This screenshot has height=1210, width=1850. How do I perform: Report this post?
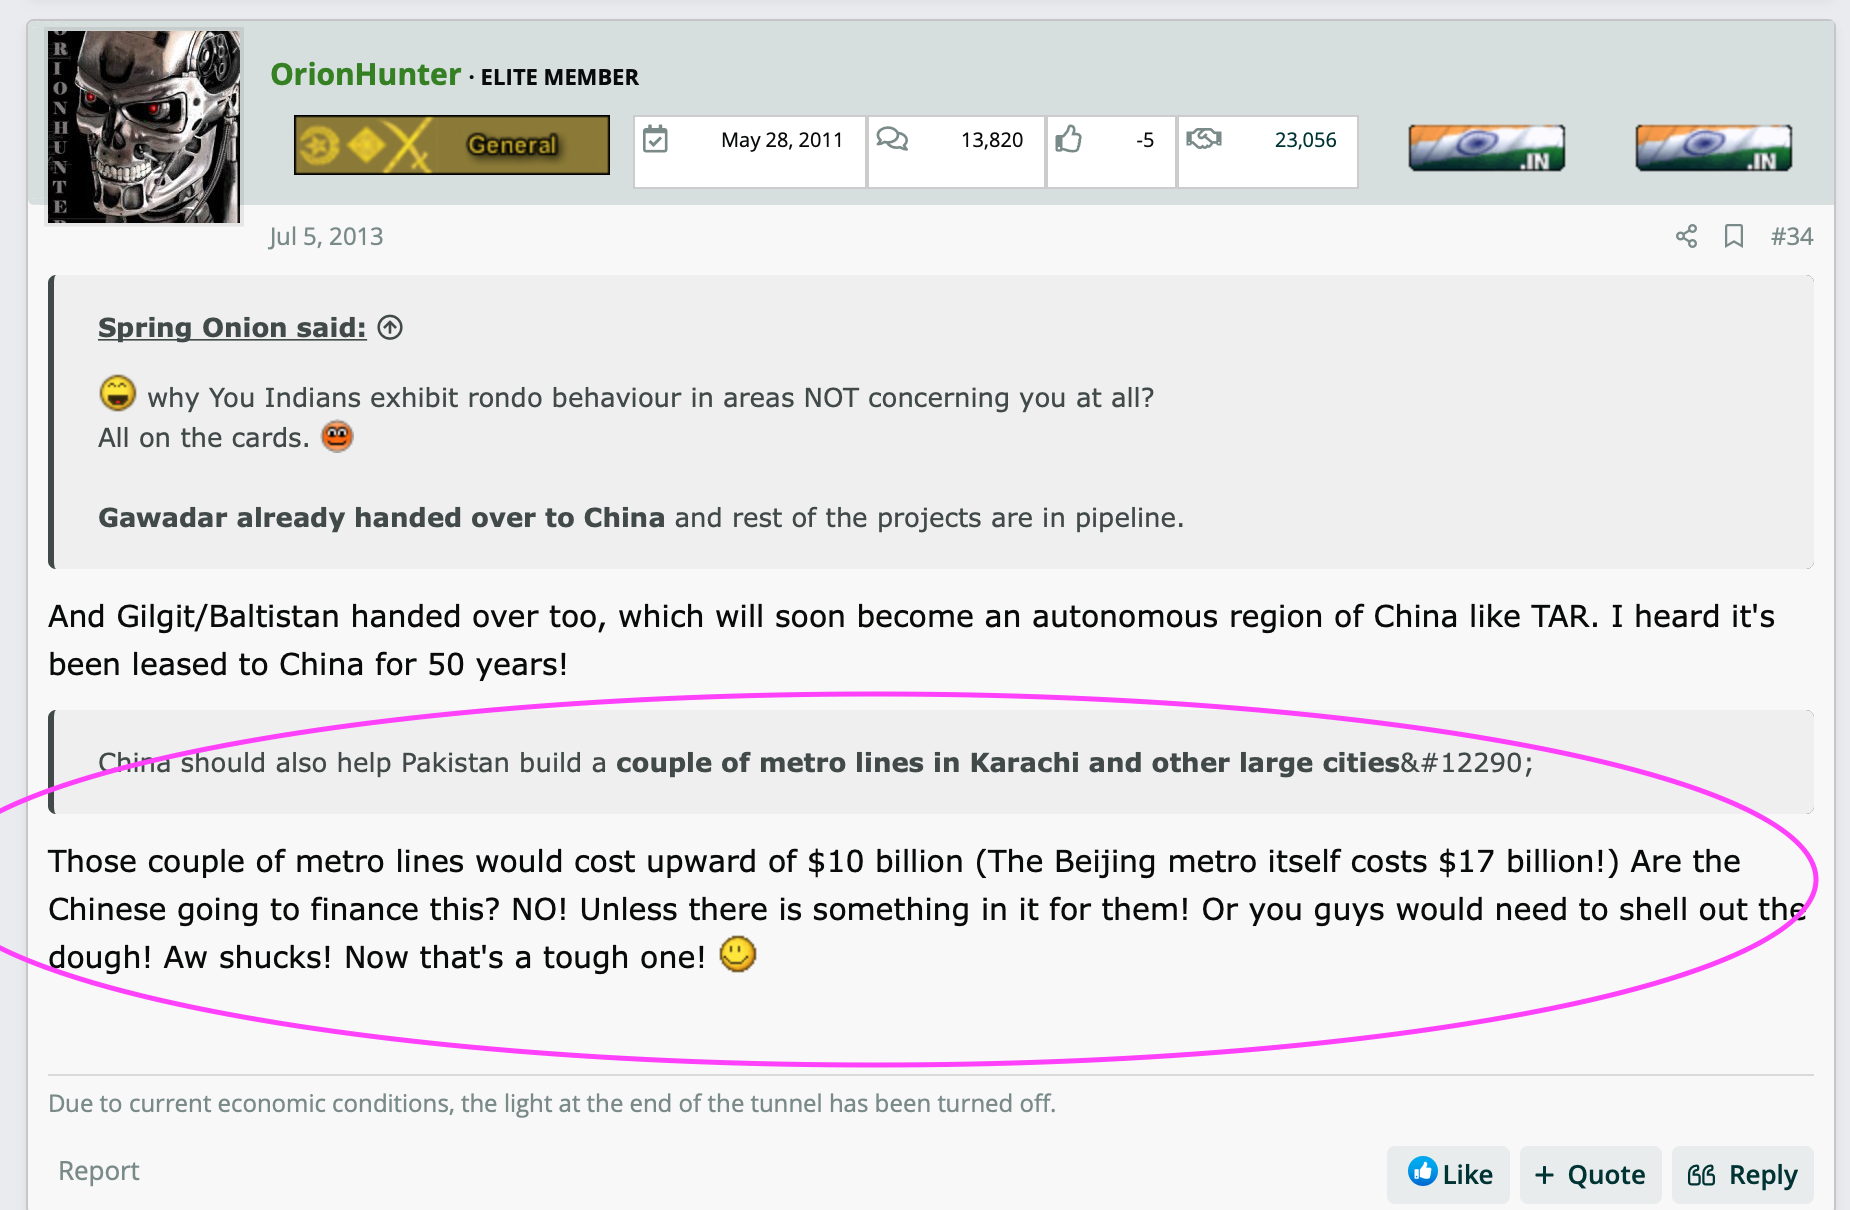coord(98,1170)
